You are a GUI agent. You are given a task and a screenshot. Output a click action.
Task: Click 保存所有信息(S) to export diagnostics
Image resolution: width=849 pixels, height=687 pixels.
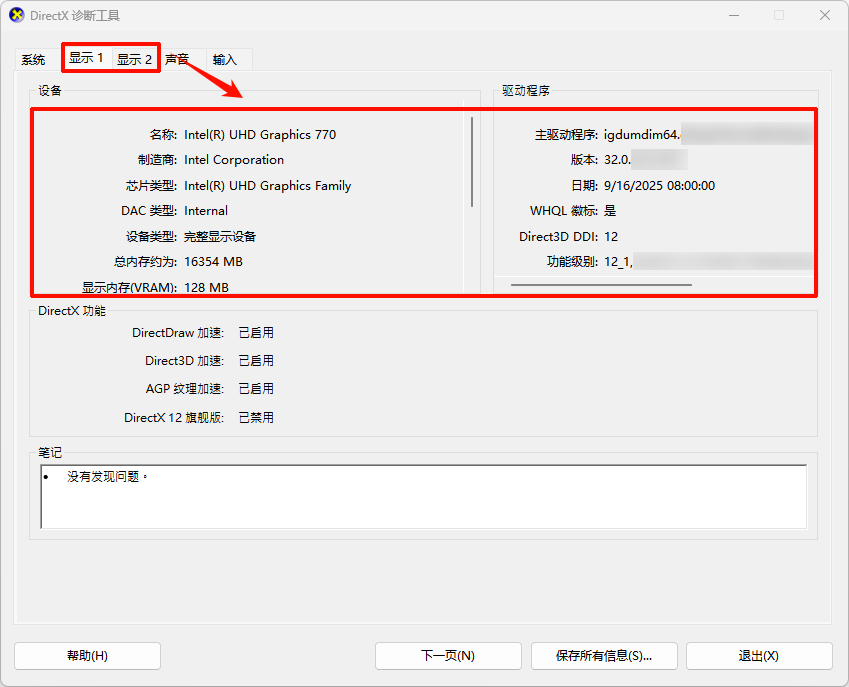pyautogui.click(x=604, y=655)
